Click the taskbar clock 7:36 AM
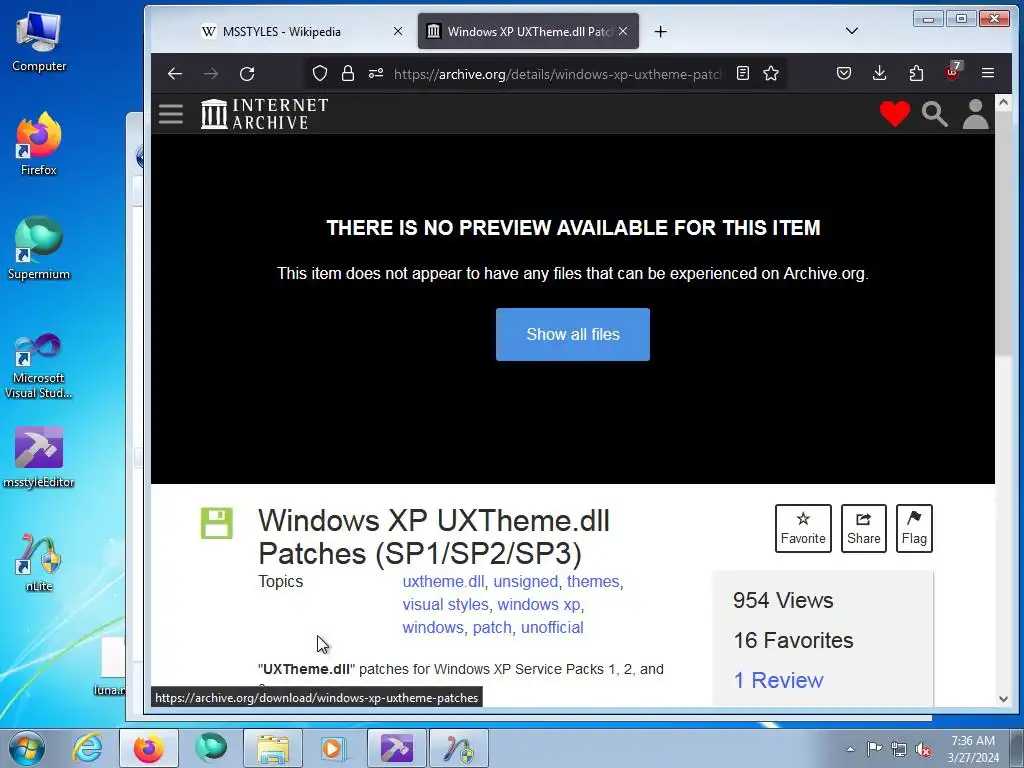1024x768 pixels. coord(973,749)
